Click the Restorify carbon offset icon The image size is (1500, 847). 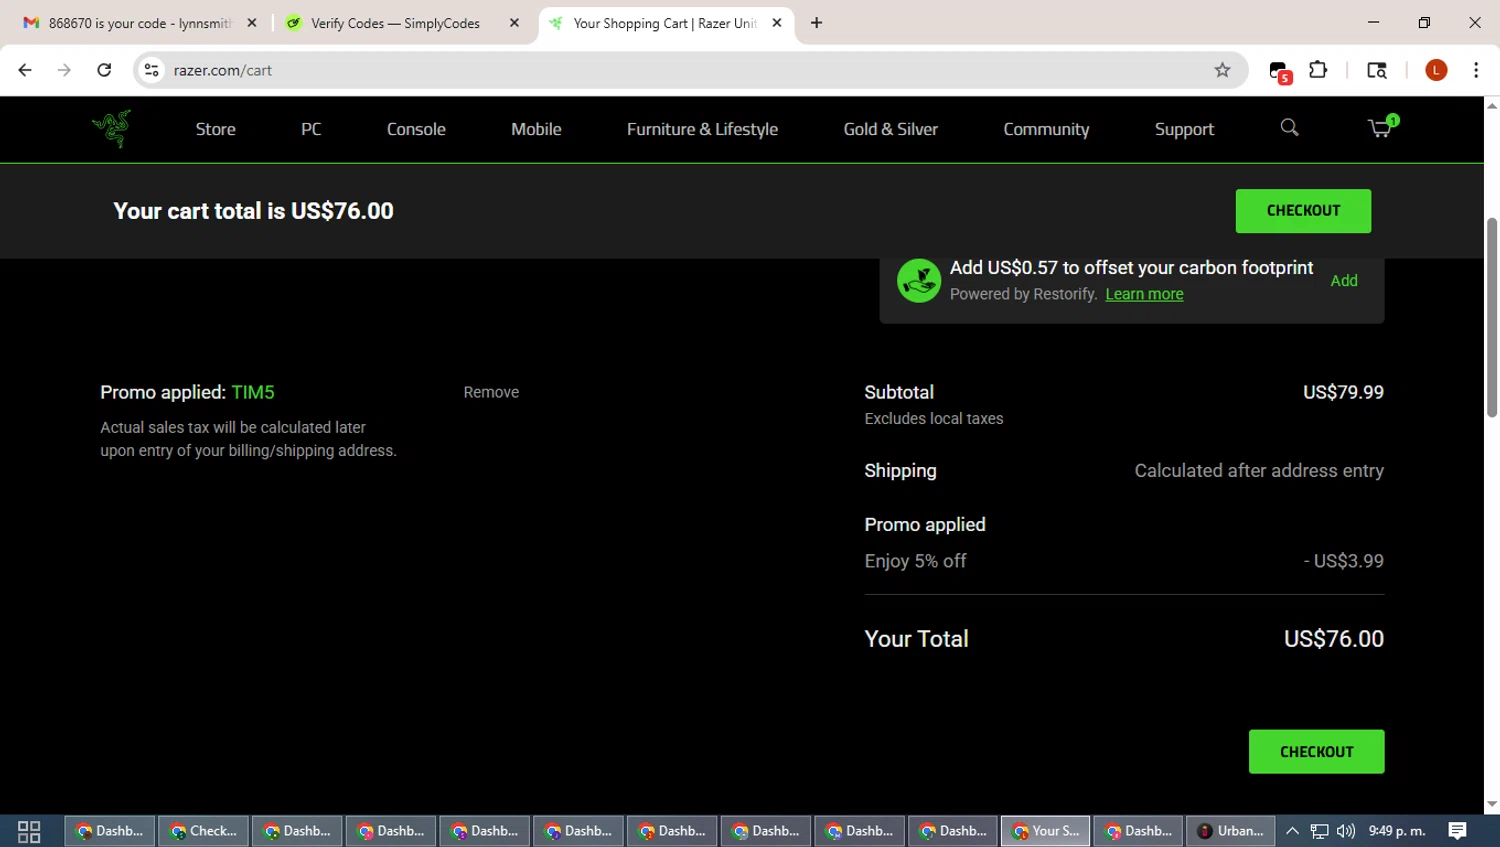click(x=918, y=281)
